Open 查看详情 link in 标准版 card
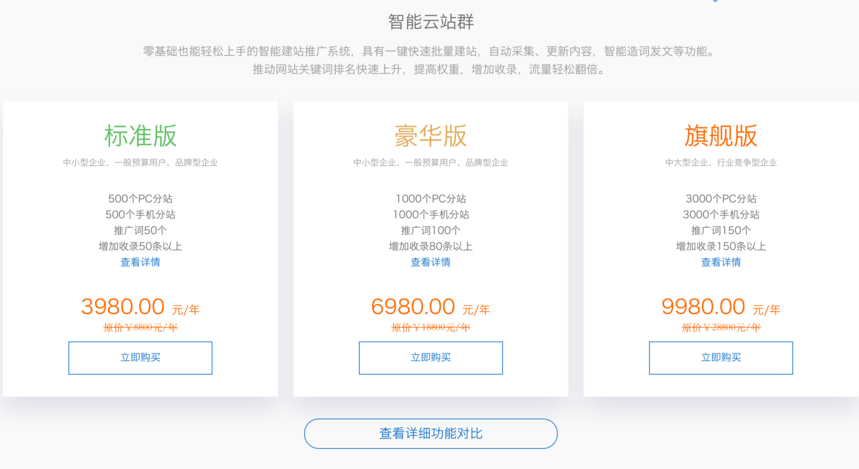 click(140, 262)
